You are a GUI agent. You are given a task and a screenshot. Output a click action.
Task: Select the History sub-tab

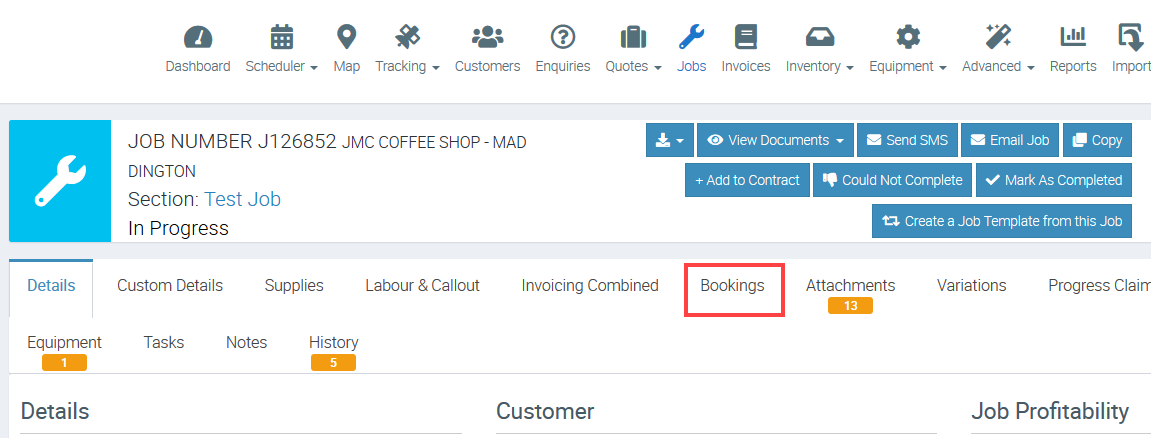click(x=333, y=343)
